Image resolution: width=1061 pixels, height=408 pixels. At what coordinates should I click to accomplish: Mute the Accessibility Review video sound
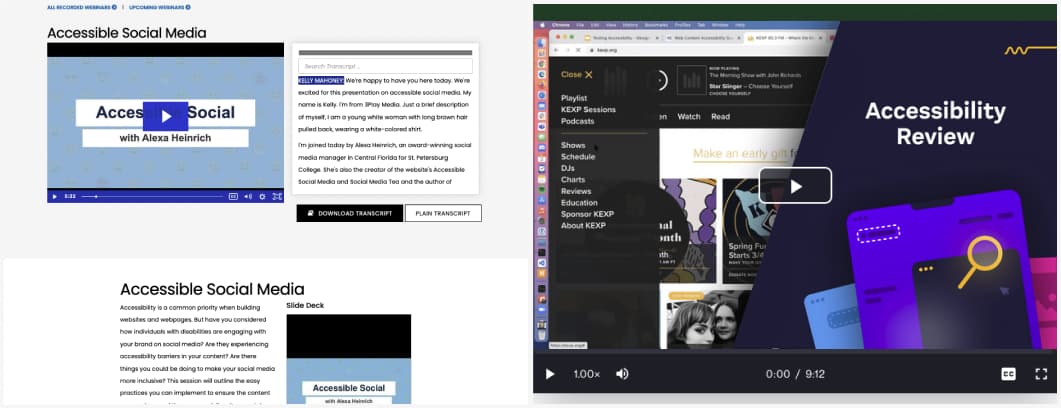point(622,374)
